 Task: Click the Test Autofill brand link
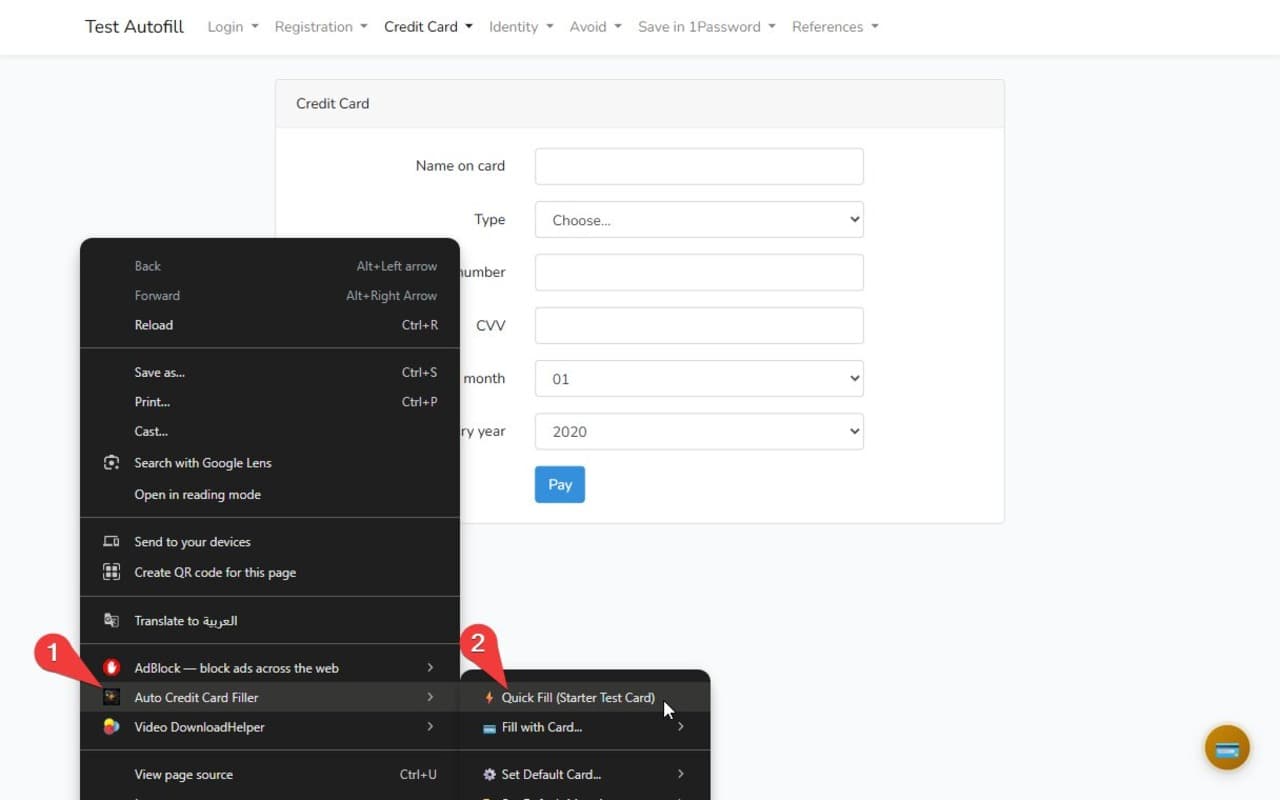click(x=134, y=27)
